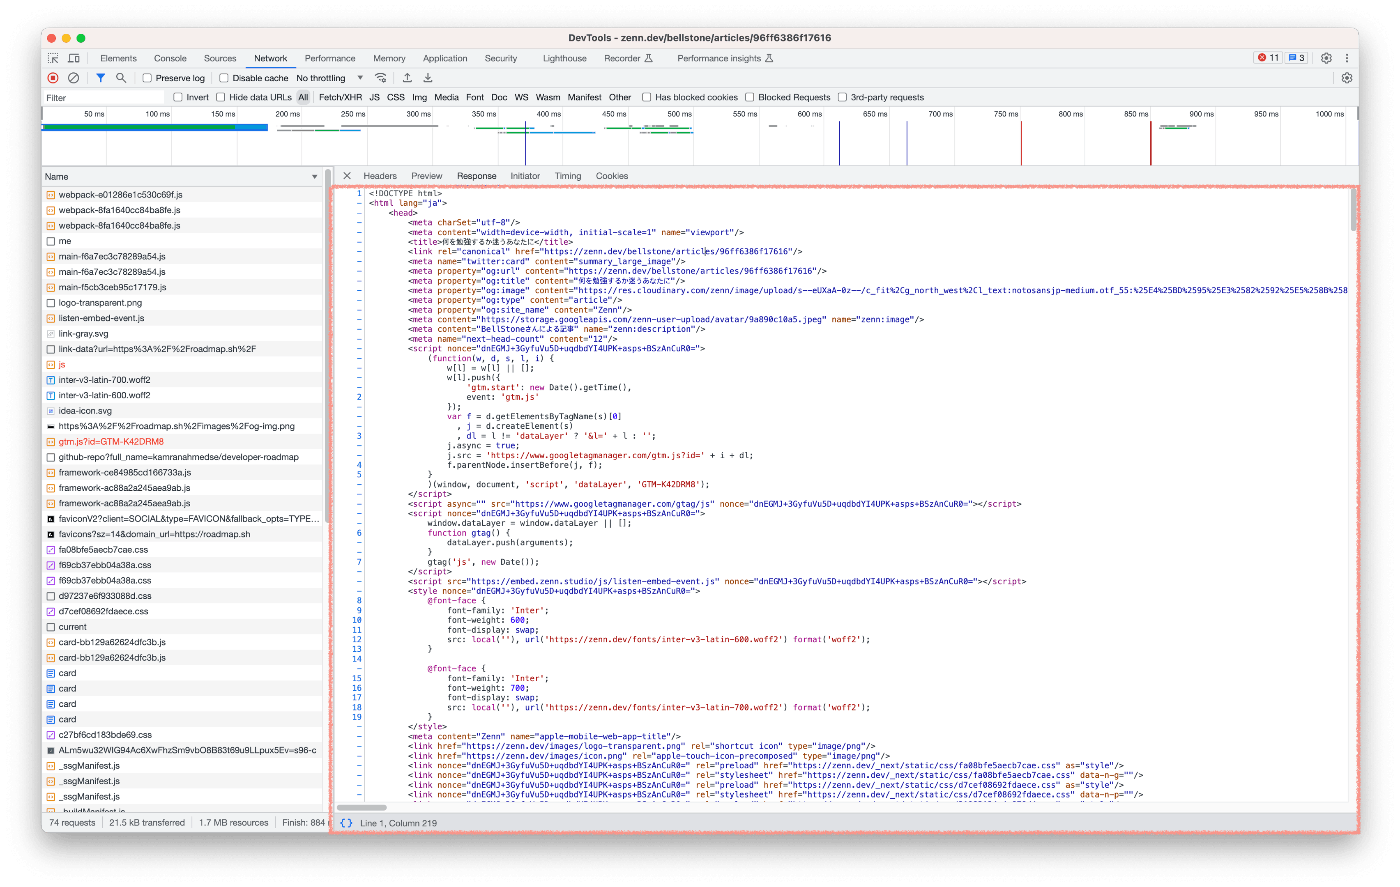This screenshot has height=887, width=1400.
Task: Open network search magnifier
Action: 121,78
